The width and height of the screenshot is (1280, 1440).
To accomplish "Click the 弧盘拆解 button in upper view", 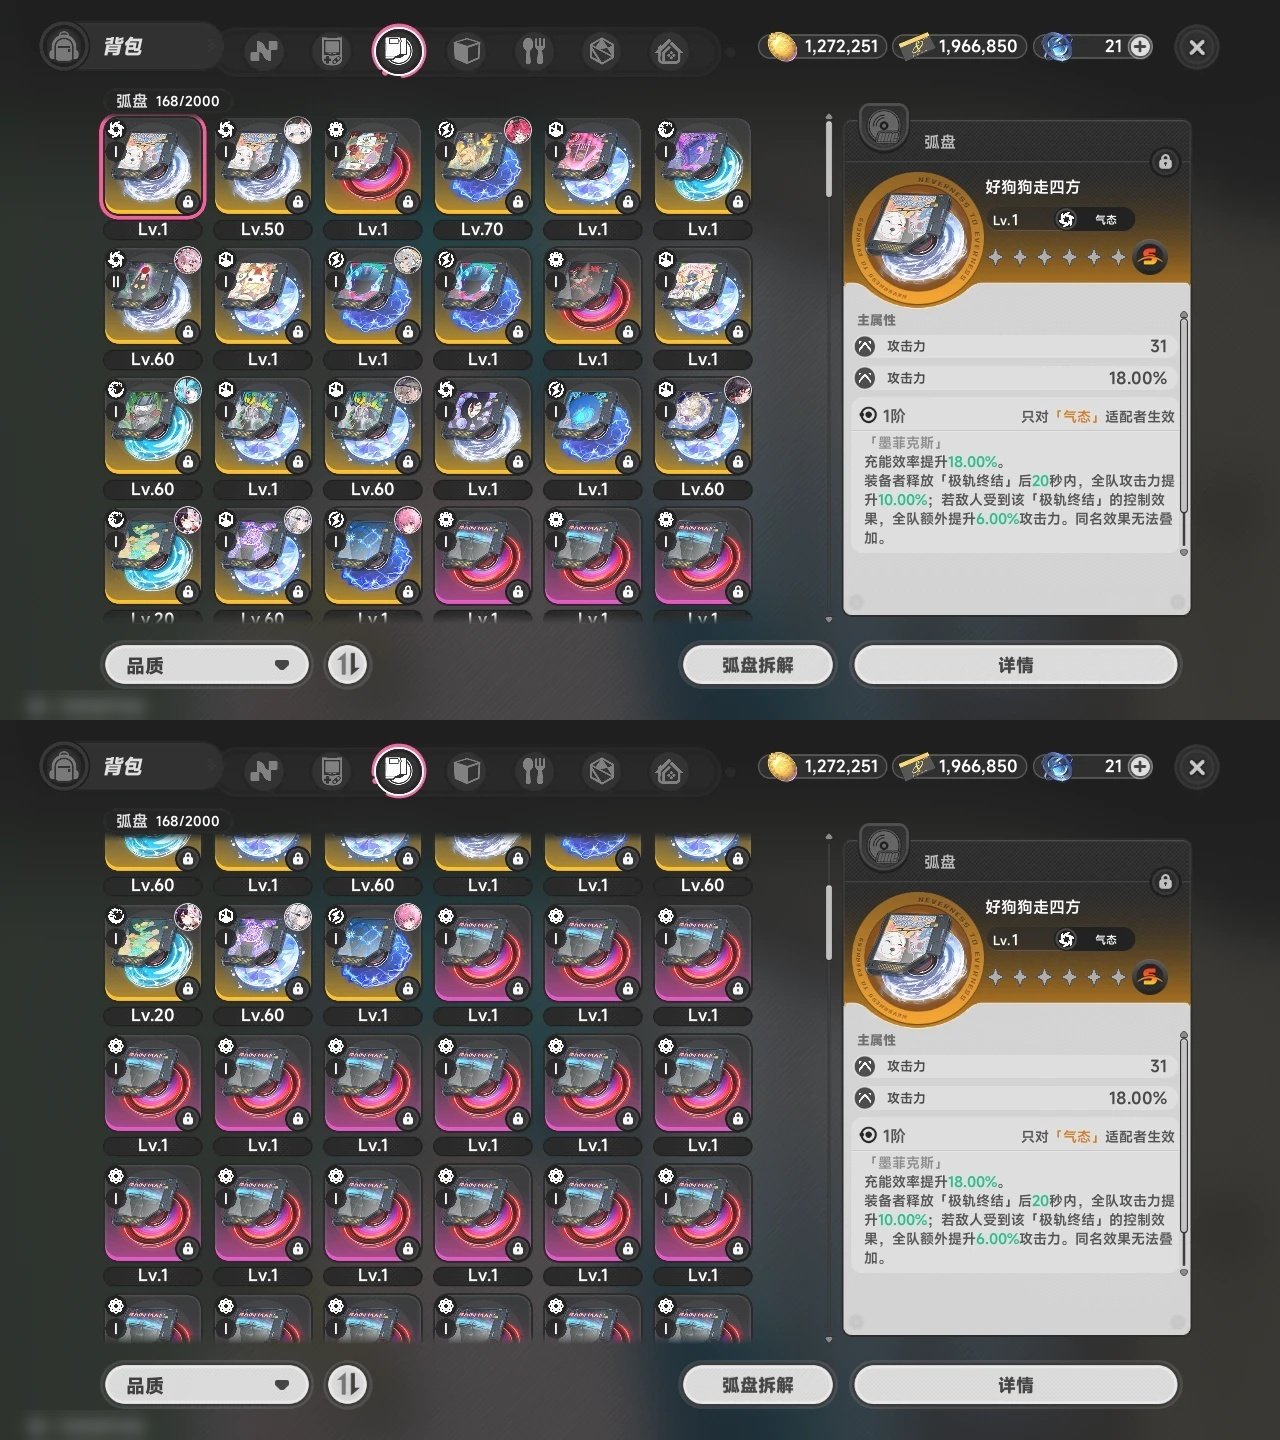I will point(758,665).
